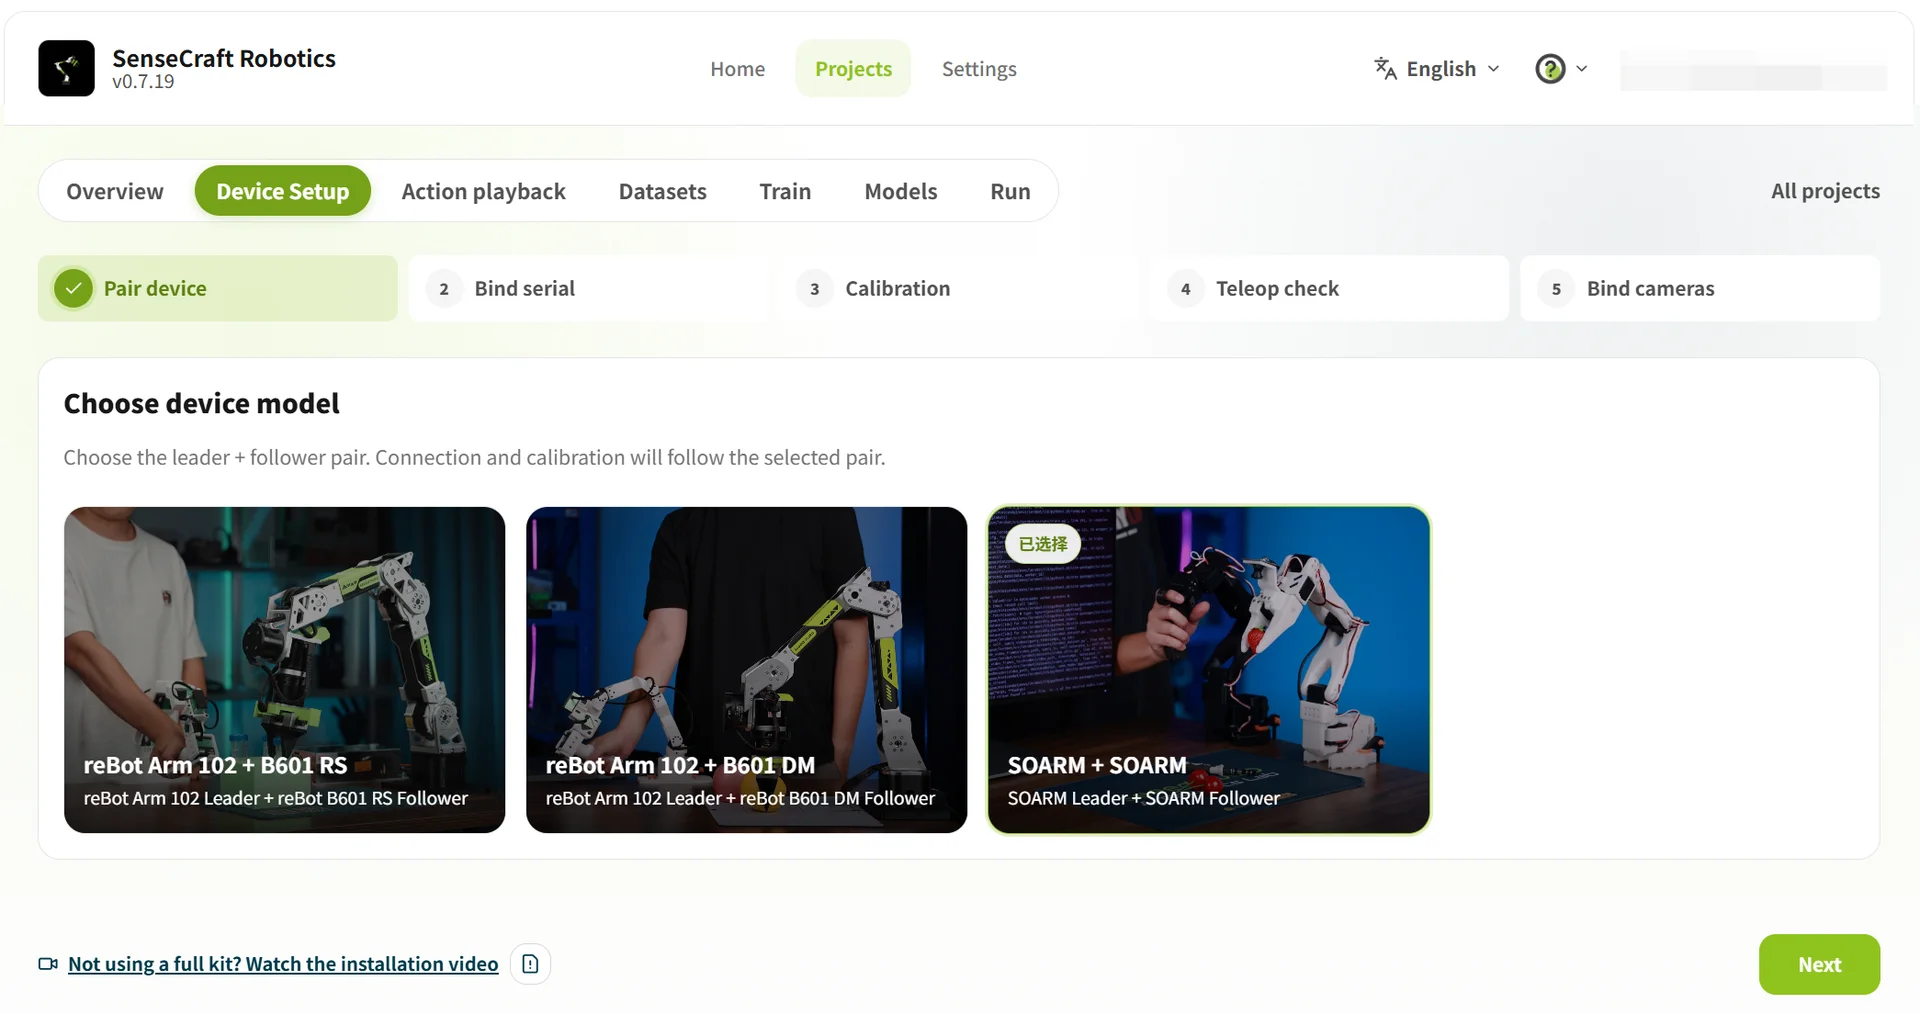
Task: Open the Settings menu
Action: (x=979, y=69)
